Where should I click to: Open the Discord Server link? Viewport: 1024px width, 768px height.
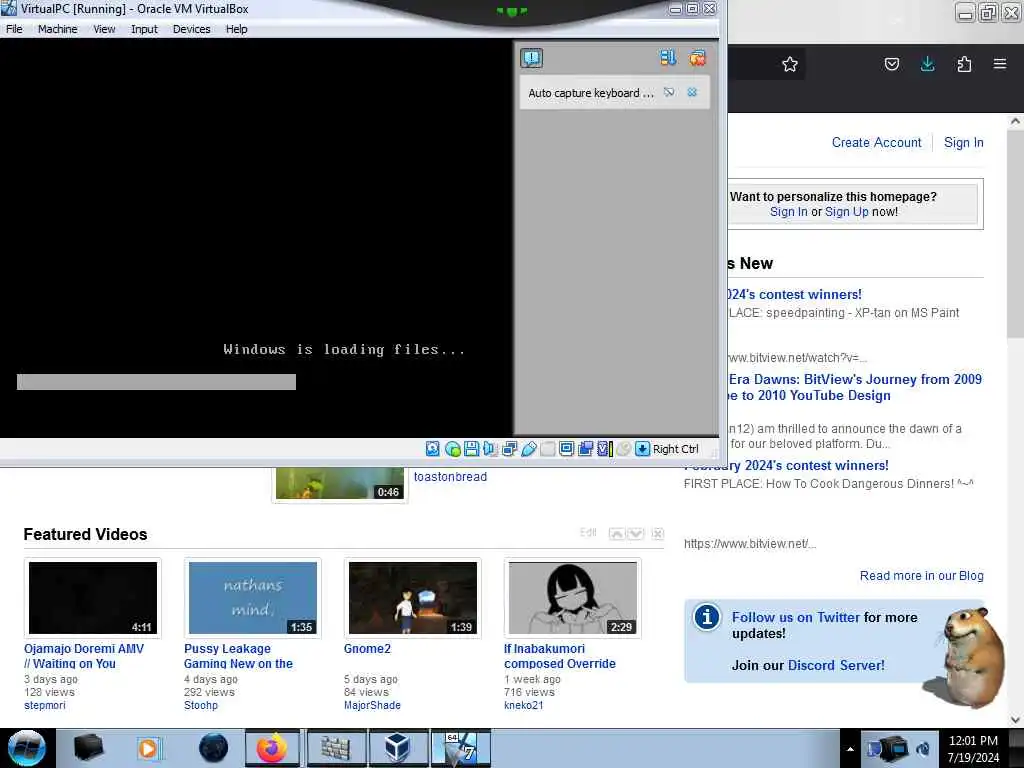tap(836, 665)
